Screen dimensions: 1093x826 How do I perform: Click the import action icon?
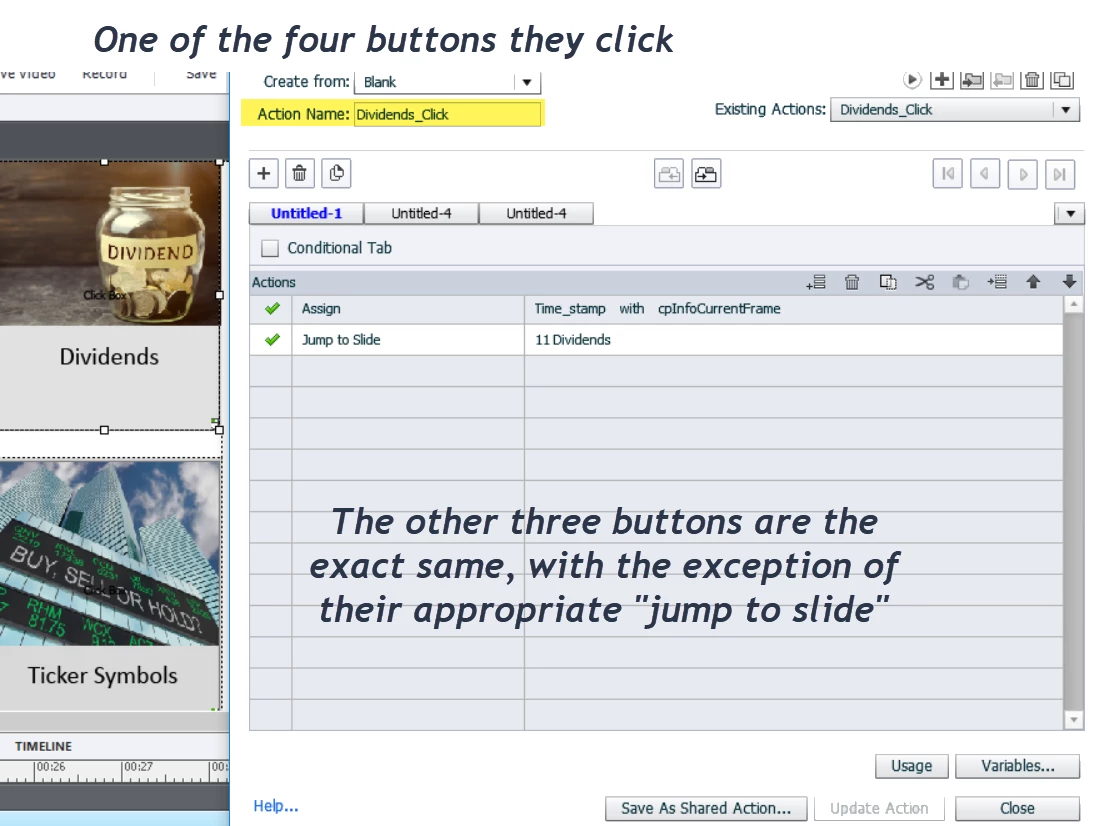972,80
